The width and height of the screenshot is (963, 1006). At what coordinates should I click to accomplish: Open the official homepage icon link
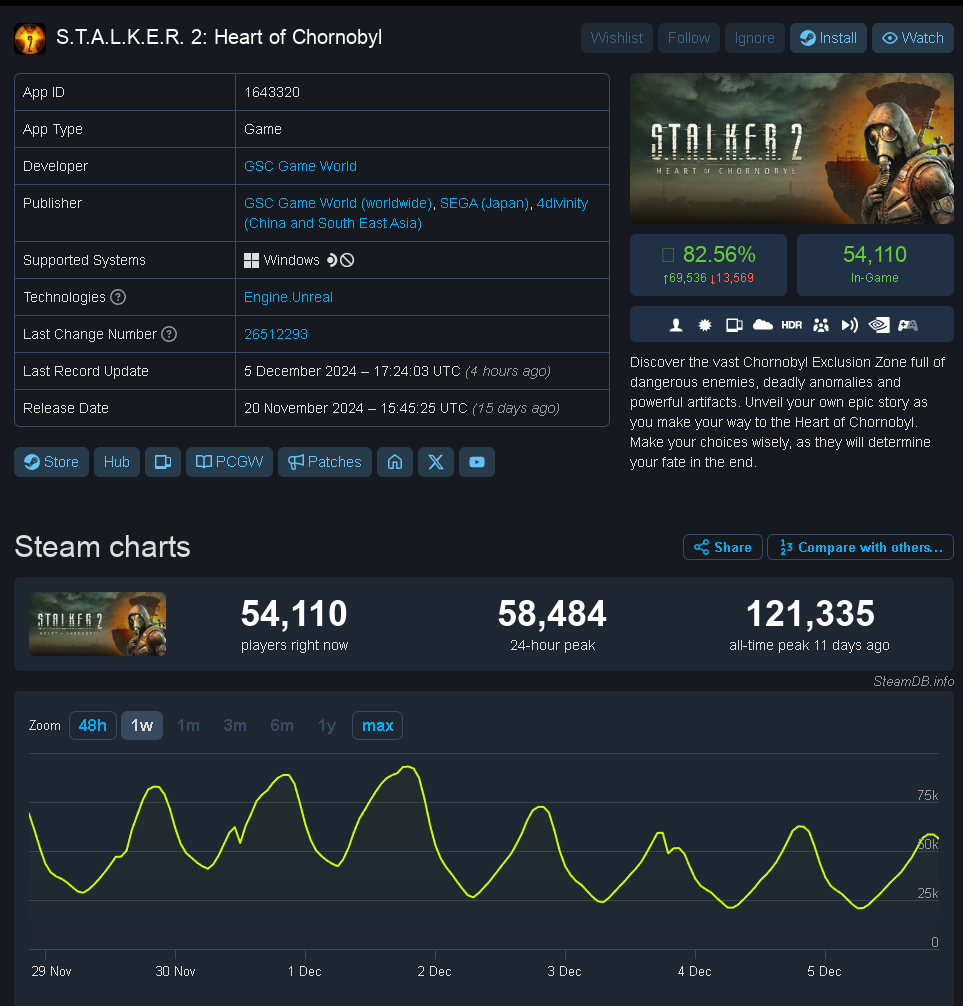point(395,462)
